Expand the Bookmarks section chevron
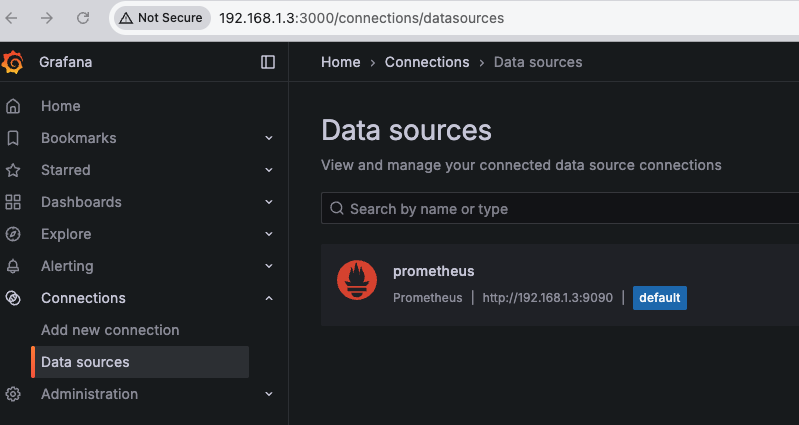Viewport: 799px width, 425px height. (269, 138)
